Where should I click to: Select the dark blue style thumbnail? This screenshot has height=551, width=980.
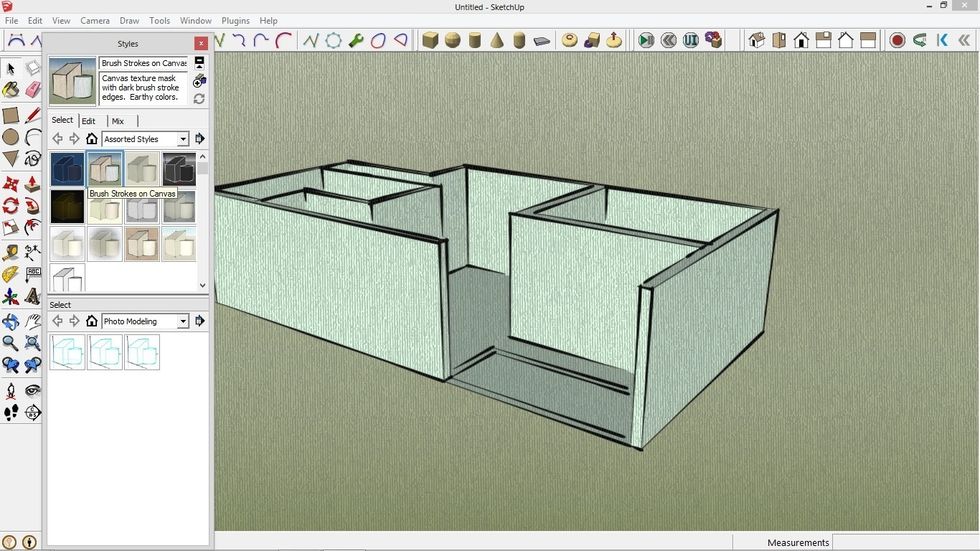tap(67, 169)
